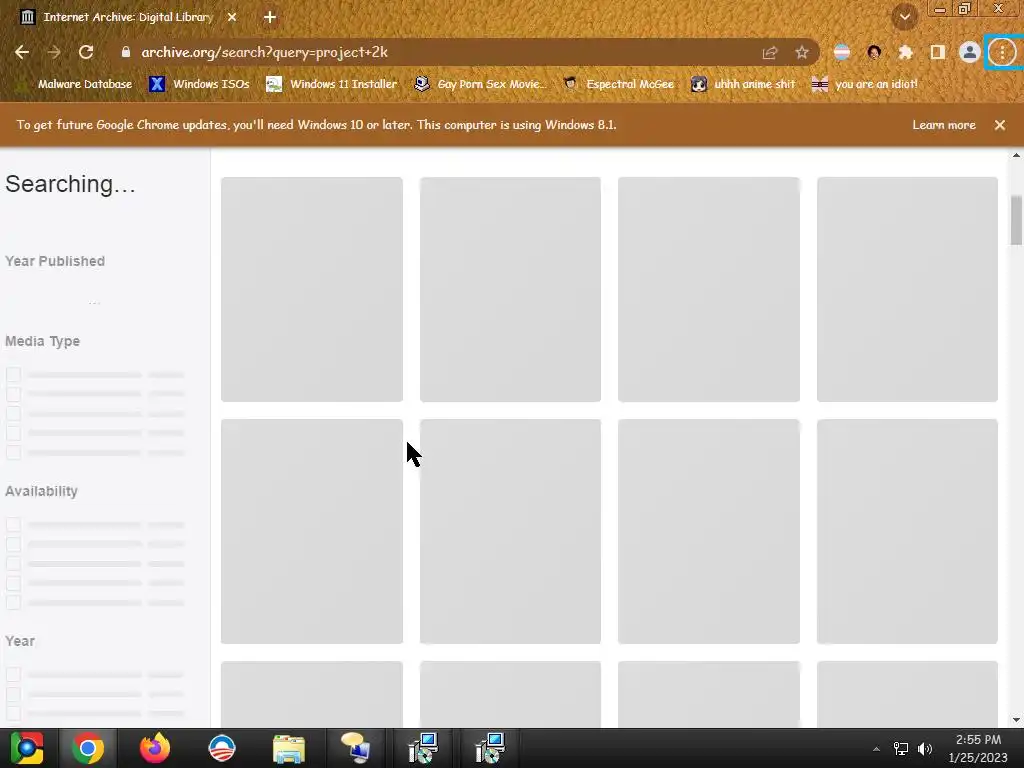Open Espectral McGee bookmark
The image size is (1024, 768).
click(x=618, y=84)
